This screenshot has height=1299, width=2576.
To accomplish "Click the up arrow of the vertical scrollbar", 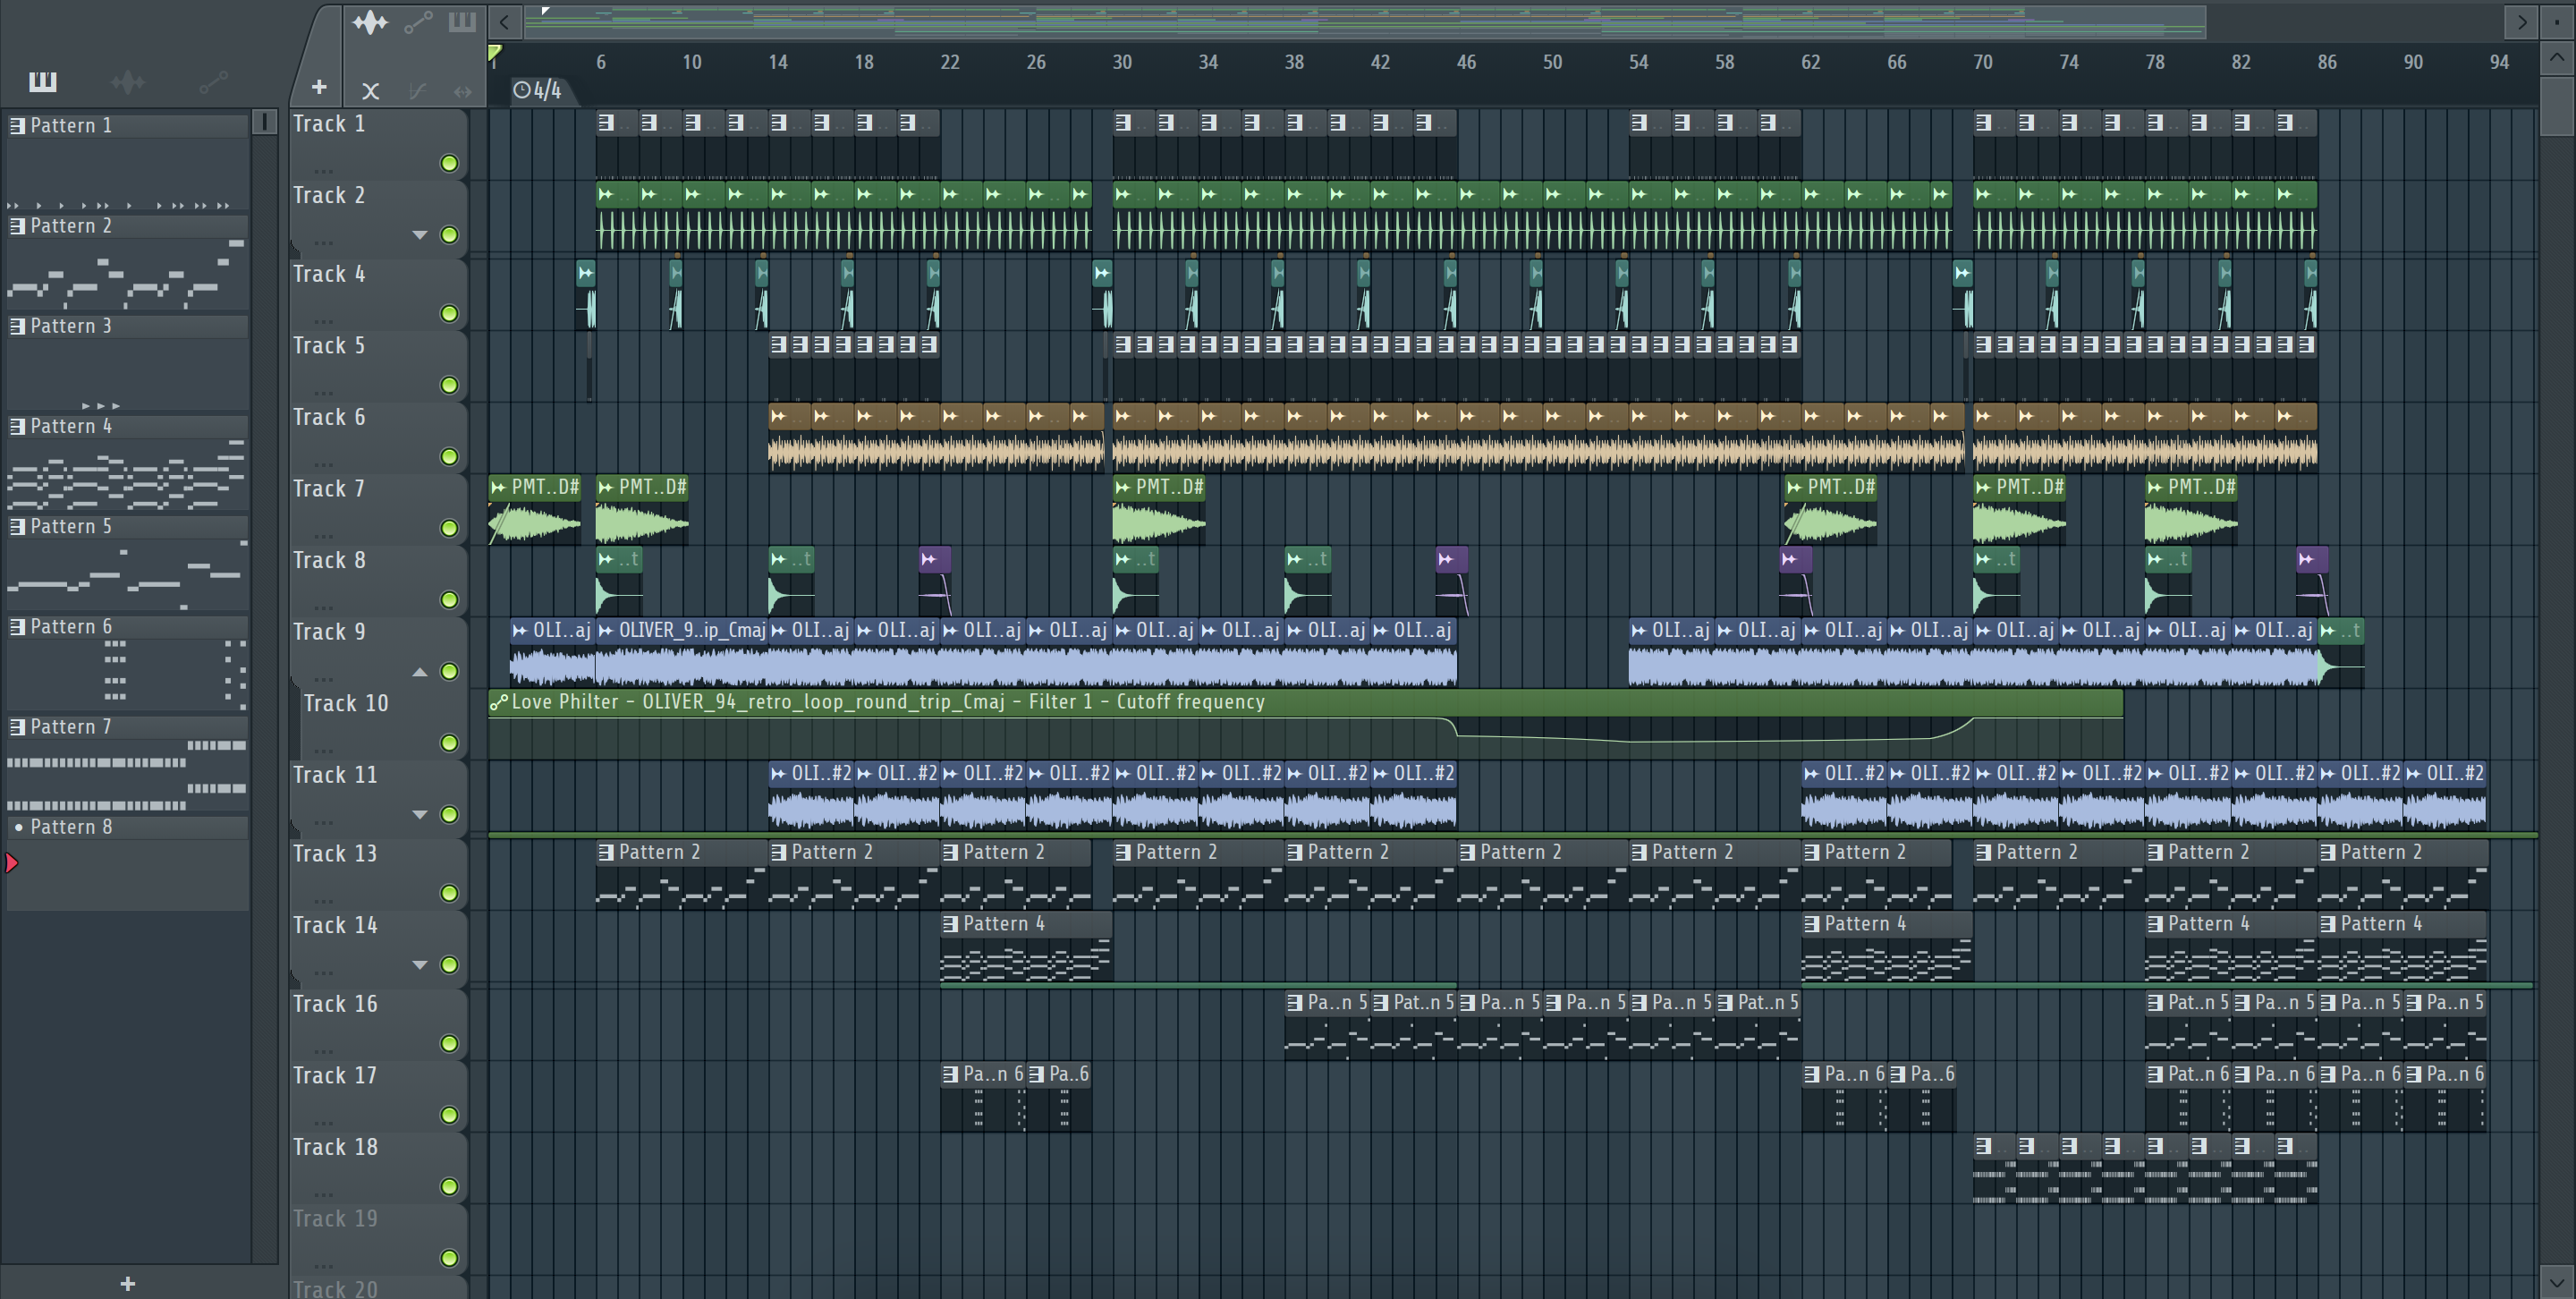I will coord(2556,58).
